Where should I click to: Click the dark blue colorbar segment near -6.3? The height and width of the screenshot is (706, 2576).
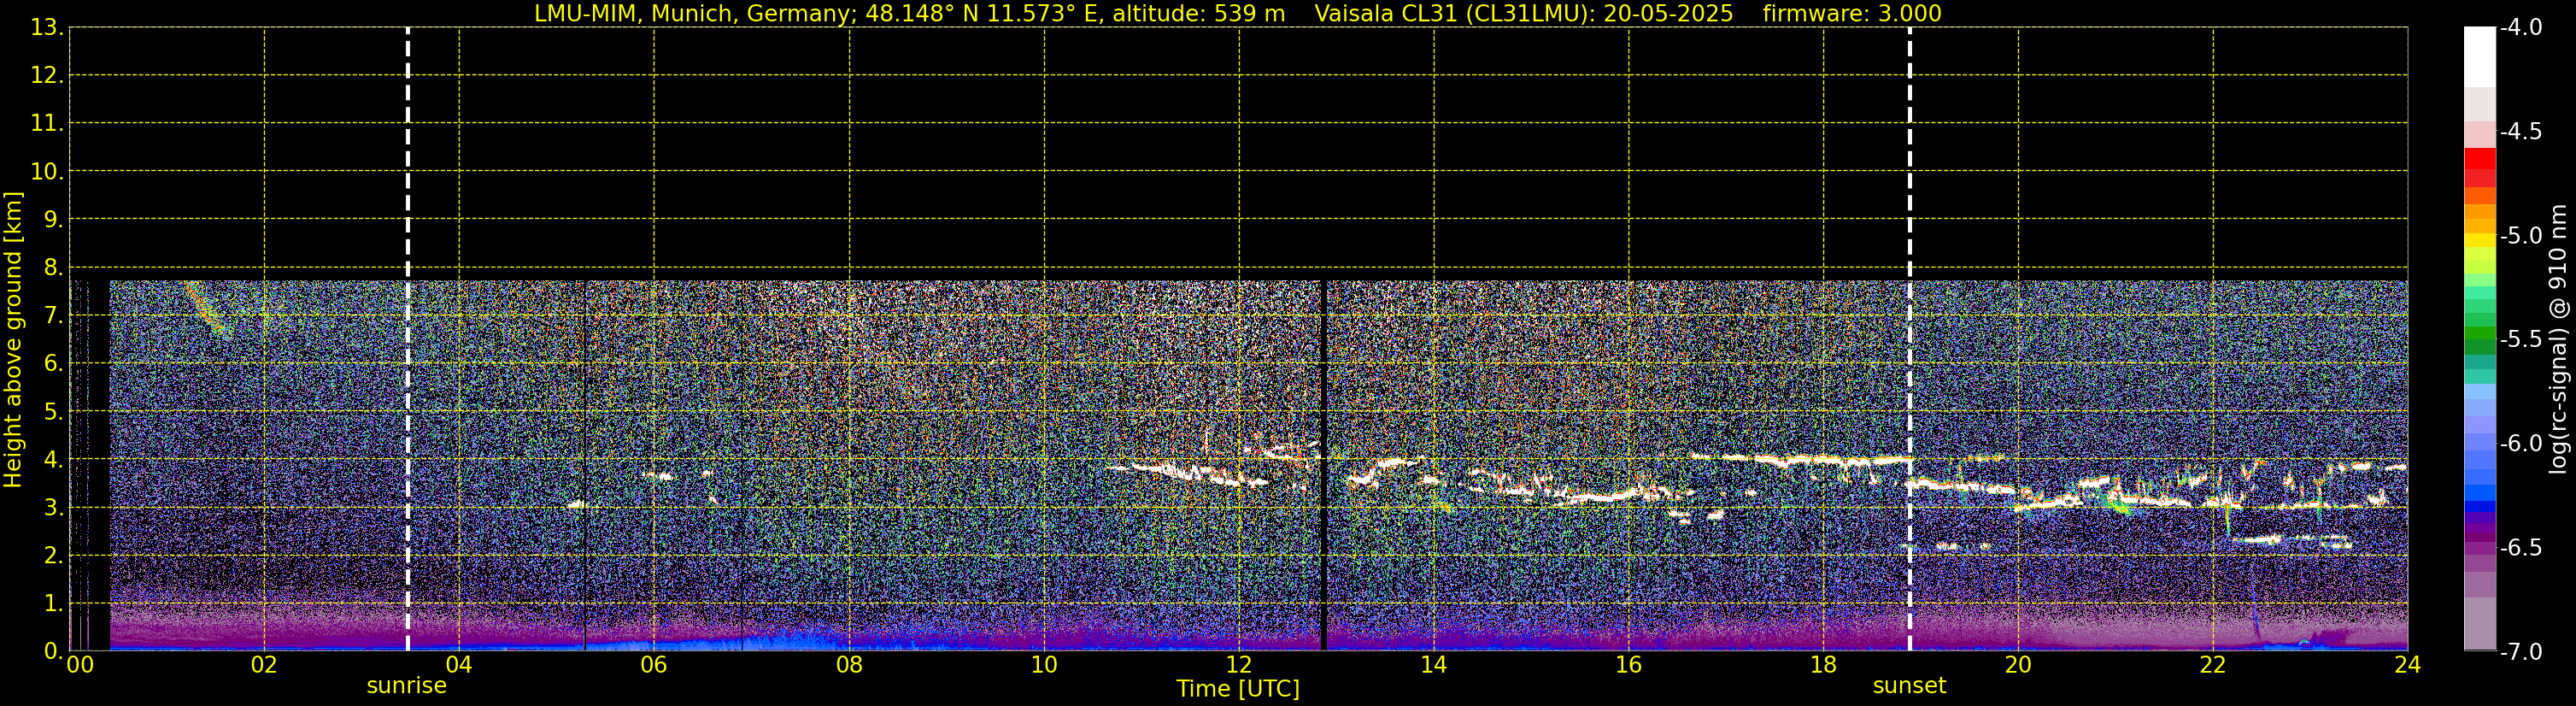click(2479, 505)
